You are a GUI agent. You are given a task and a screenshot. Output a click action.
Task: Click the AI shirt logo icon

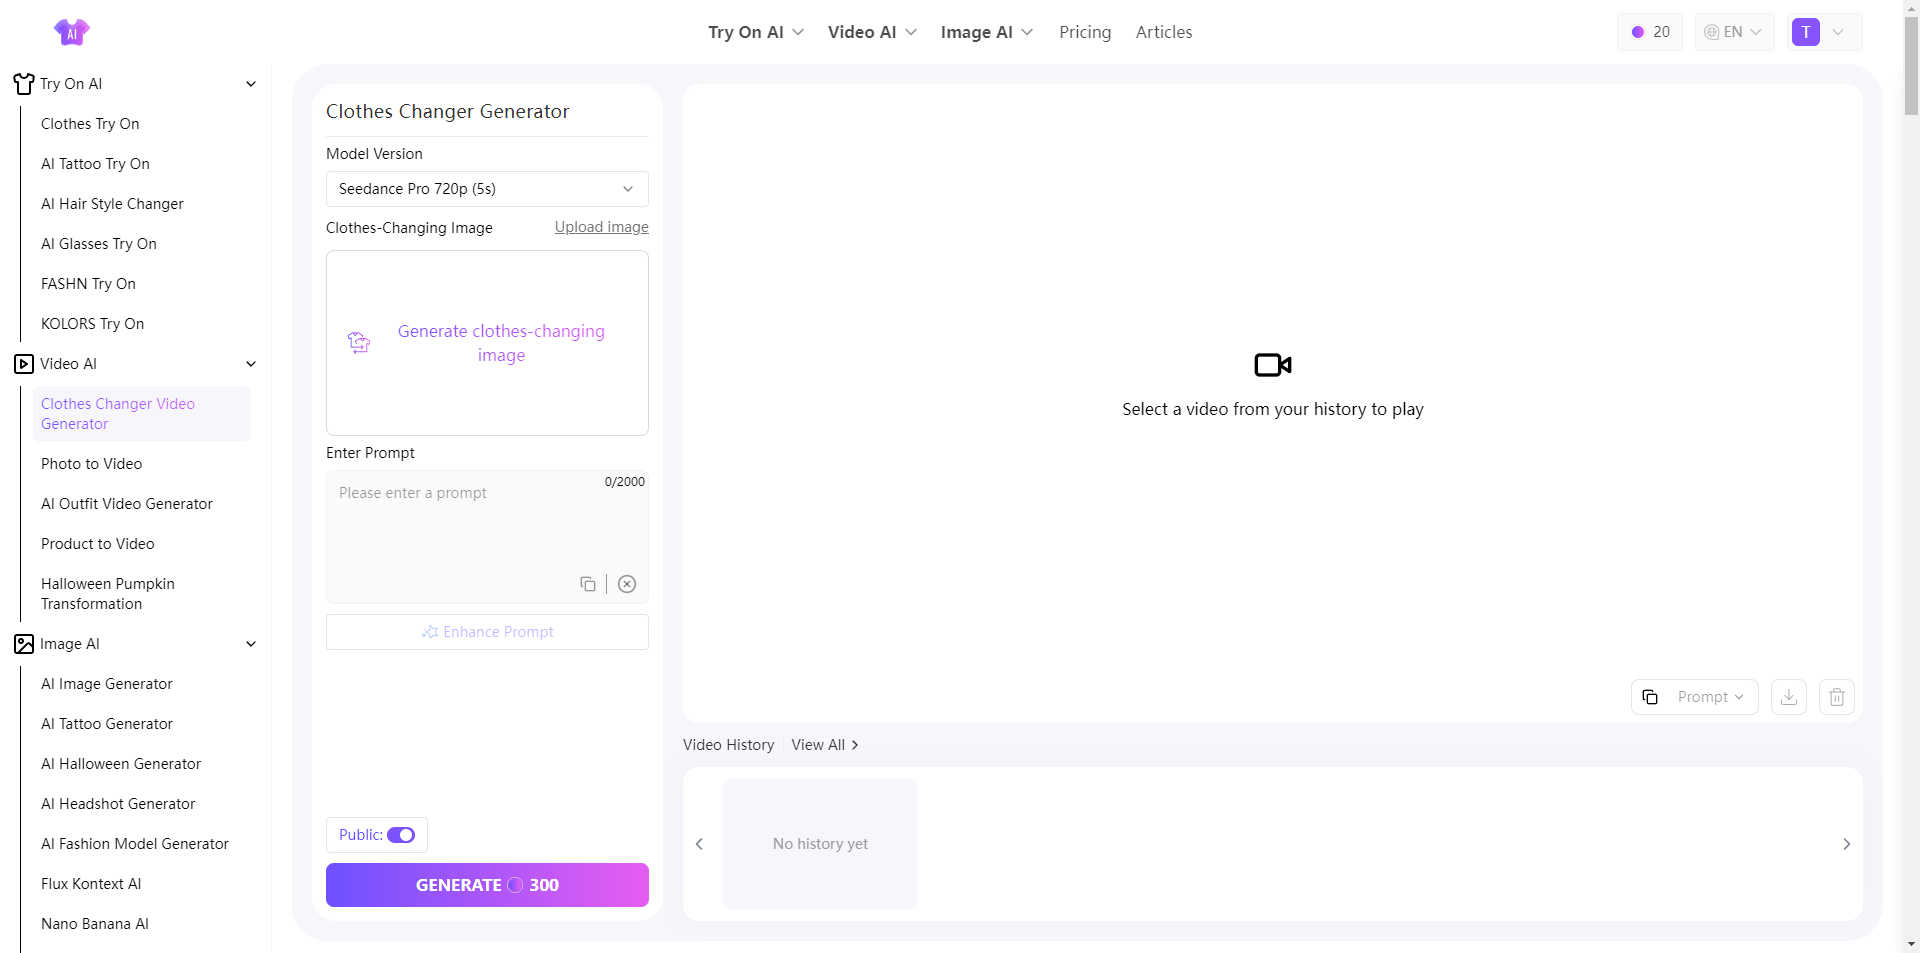coord(71,32)
